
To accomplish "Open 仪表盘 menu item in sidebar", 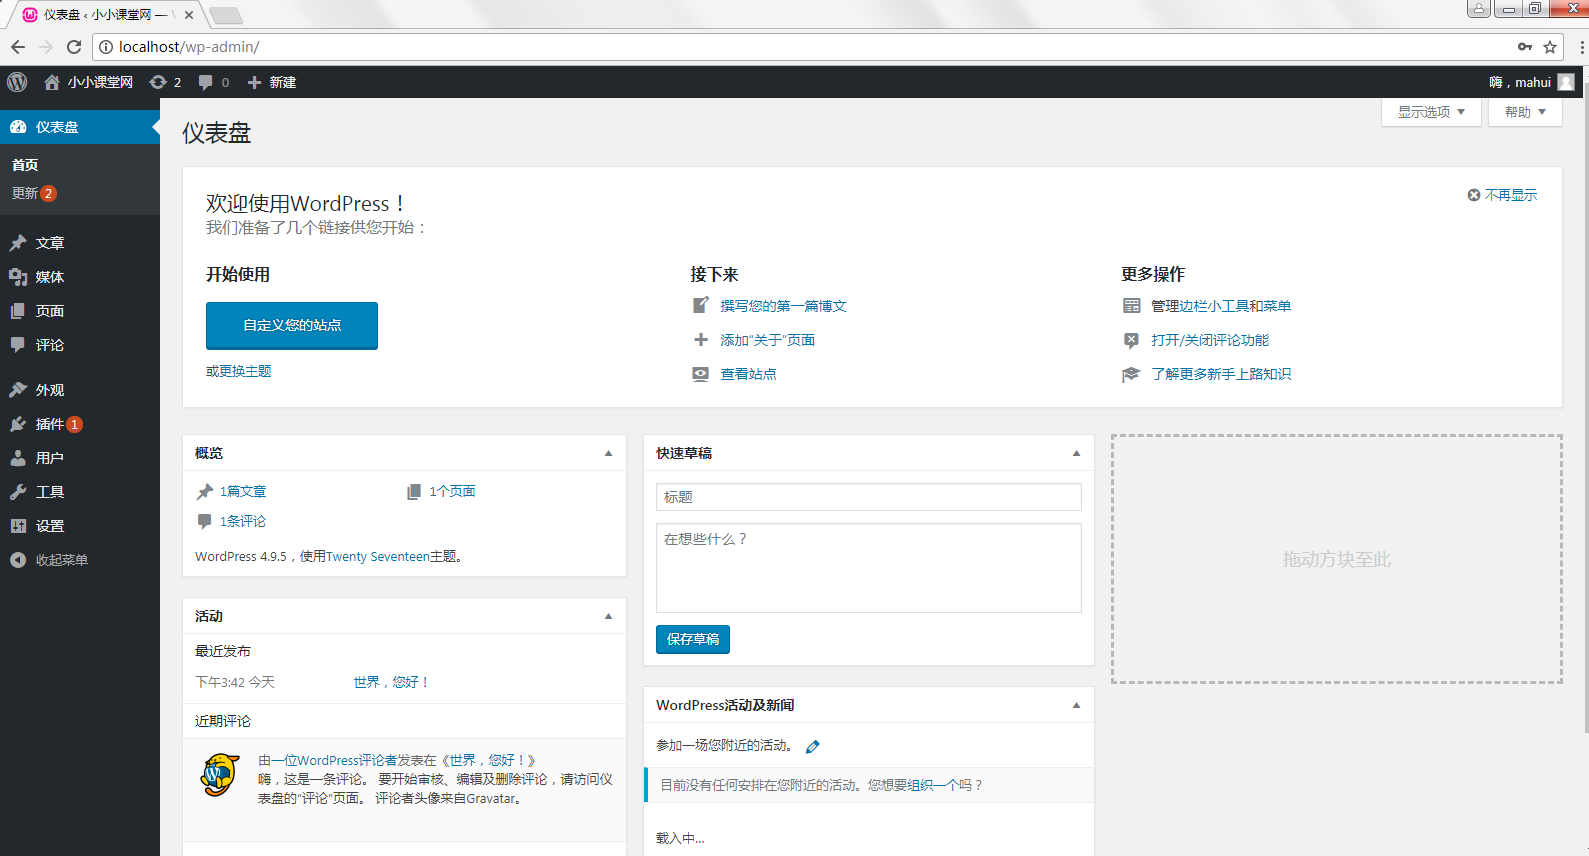I will 80,127.
